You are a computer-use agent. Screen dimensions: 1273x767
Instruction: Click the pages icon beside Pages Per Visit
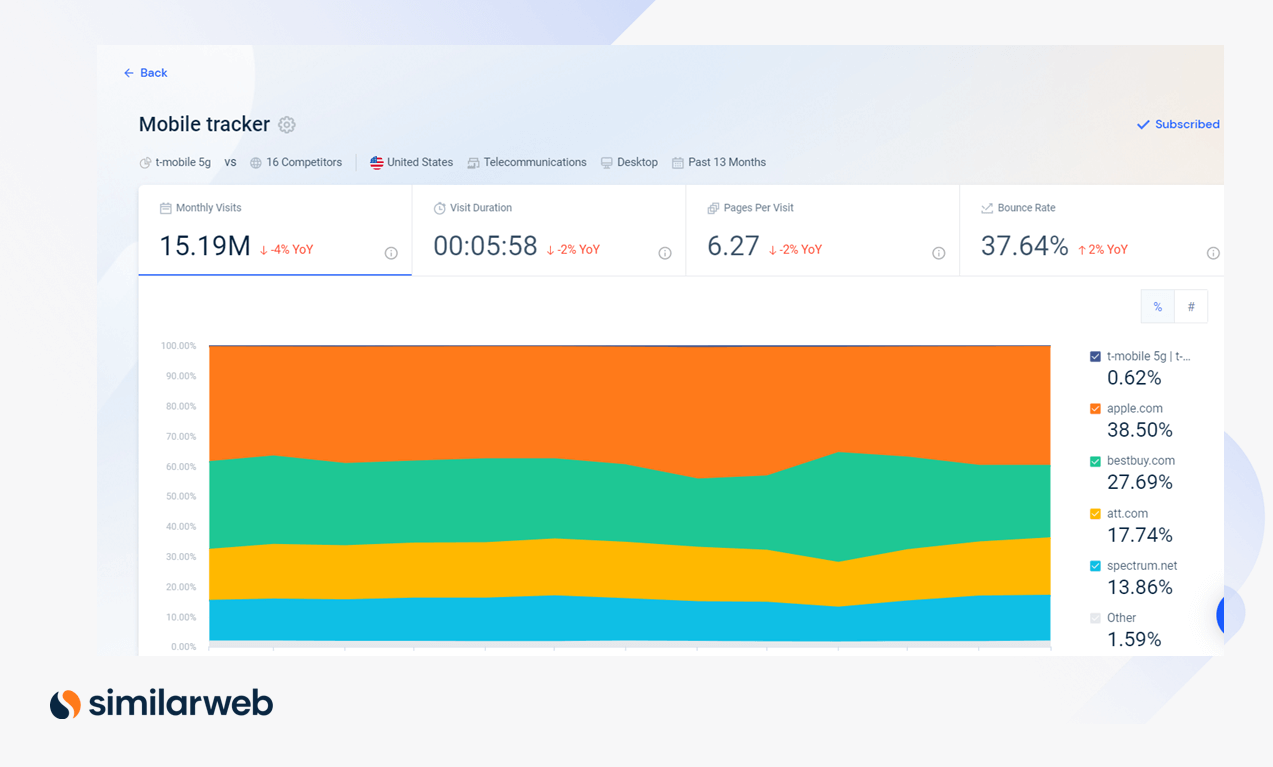(x=713, y=208)
